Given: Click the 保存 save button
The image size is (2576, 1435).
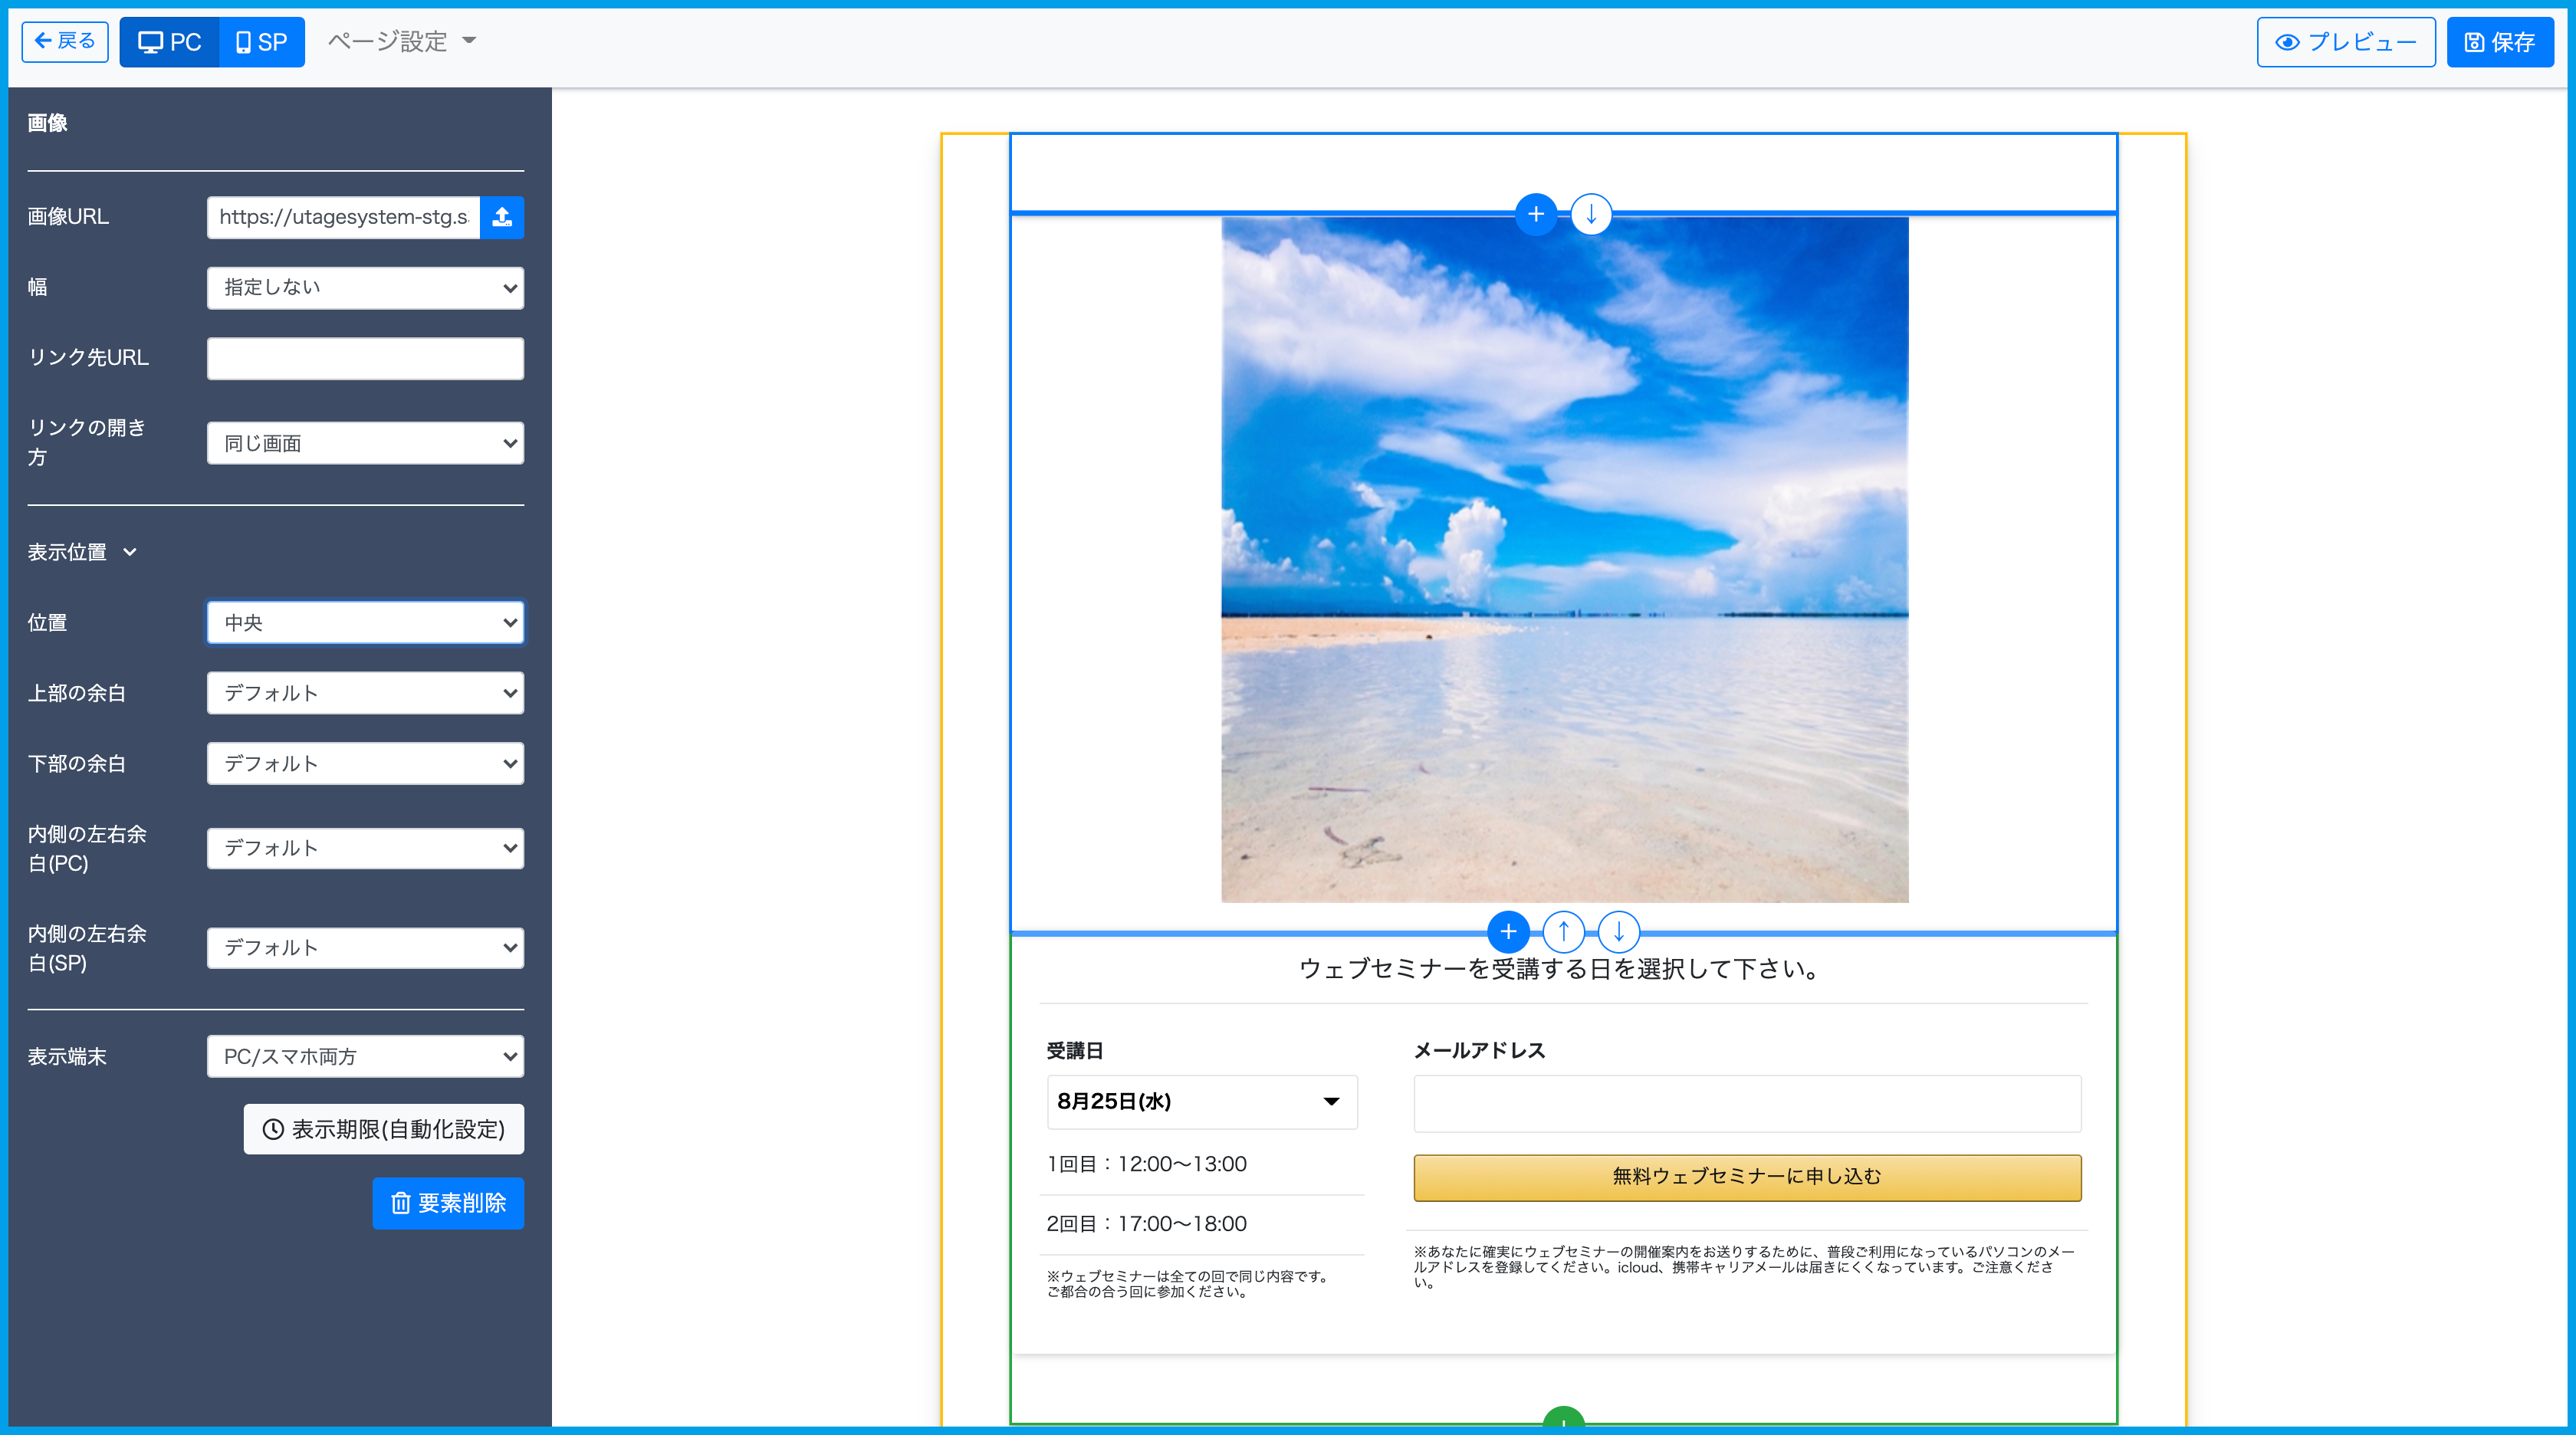Looking at the screenshot, I should click(x=2499, y=42).
